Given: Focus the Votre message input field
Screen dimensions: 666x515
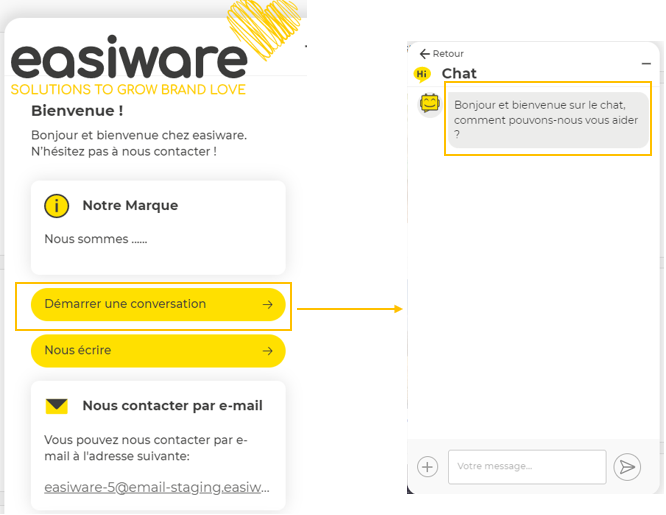Looking at the screenshot, I should (526, 467).
